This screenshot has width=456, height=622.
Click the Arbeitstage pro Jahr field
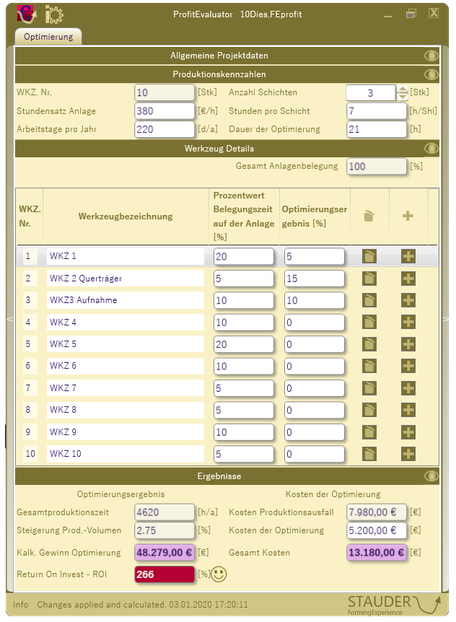coord(165,129)
